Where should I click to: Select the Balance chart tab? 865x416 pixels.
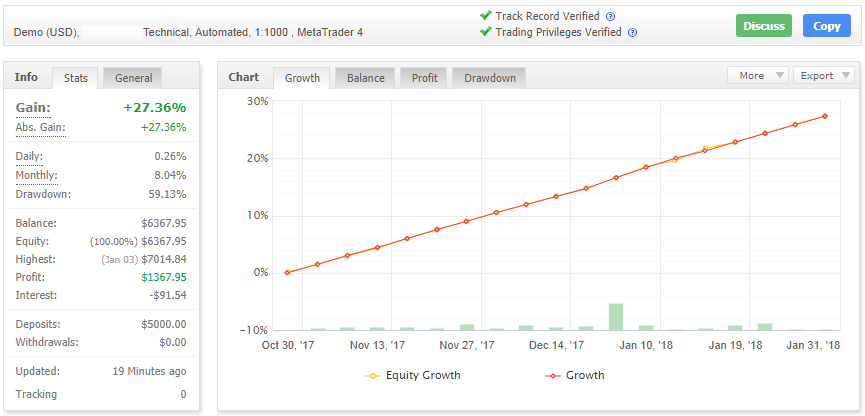pyautogui.click(x=365, y=78)
